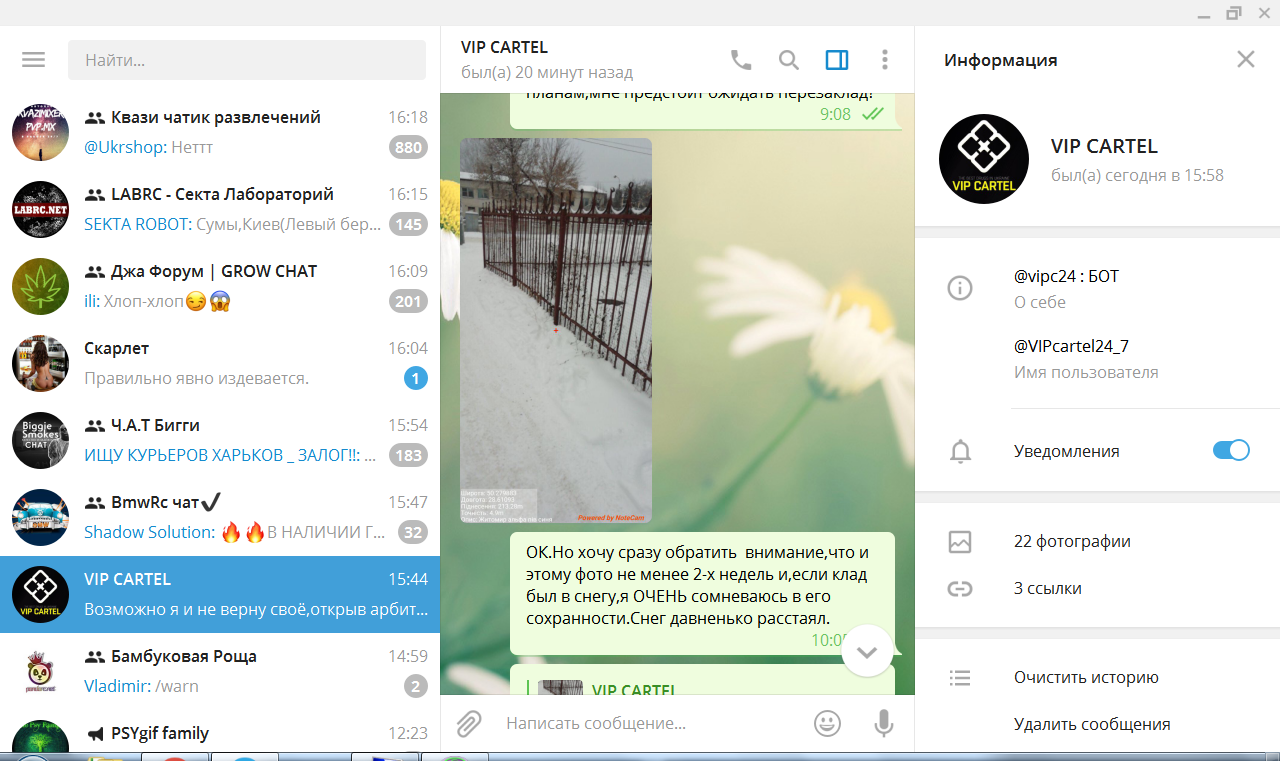This screenshot has height=761, width=1280.
Task: Click 'был(а) сегодня в 15:58' status text
Action: tap(1137, 175)
